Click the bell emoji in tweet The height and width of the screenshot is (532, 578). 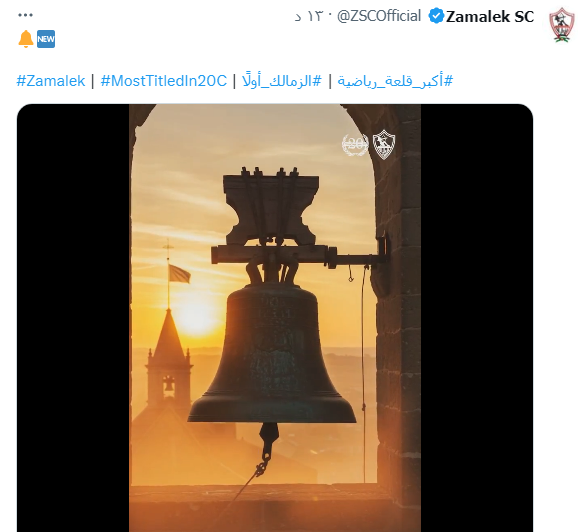point(26,39)
